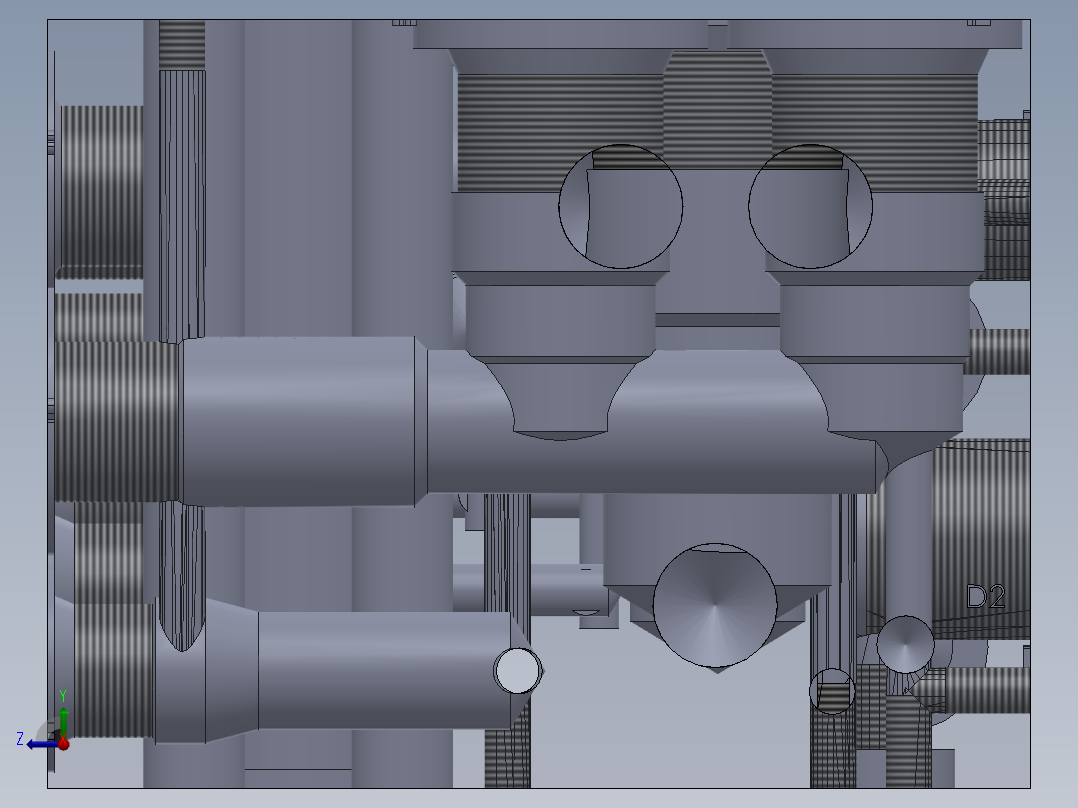Click the red X axis ball of the triad
This screenshot has height=808, width=1078.
(x=63, y=743)
